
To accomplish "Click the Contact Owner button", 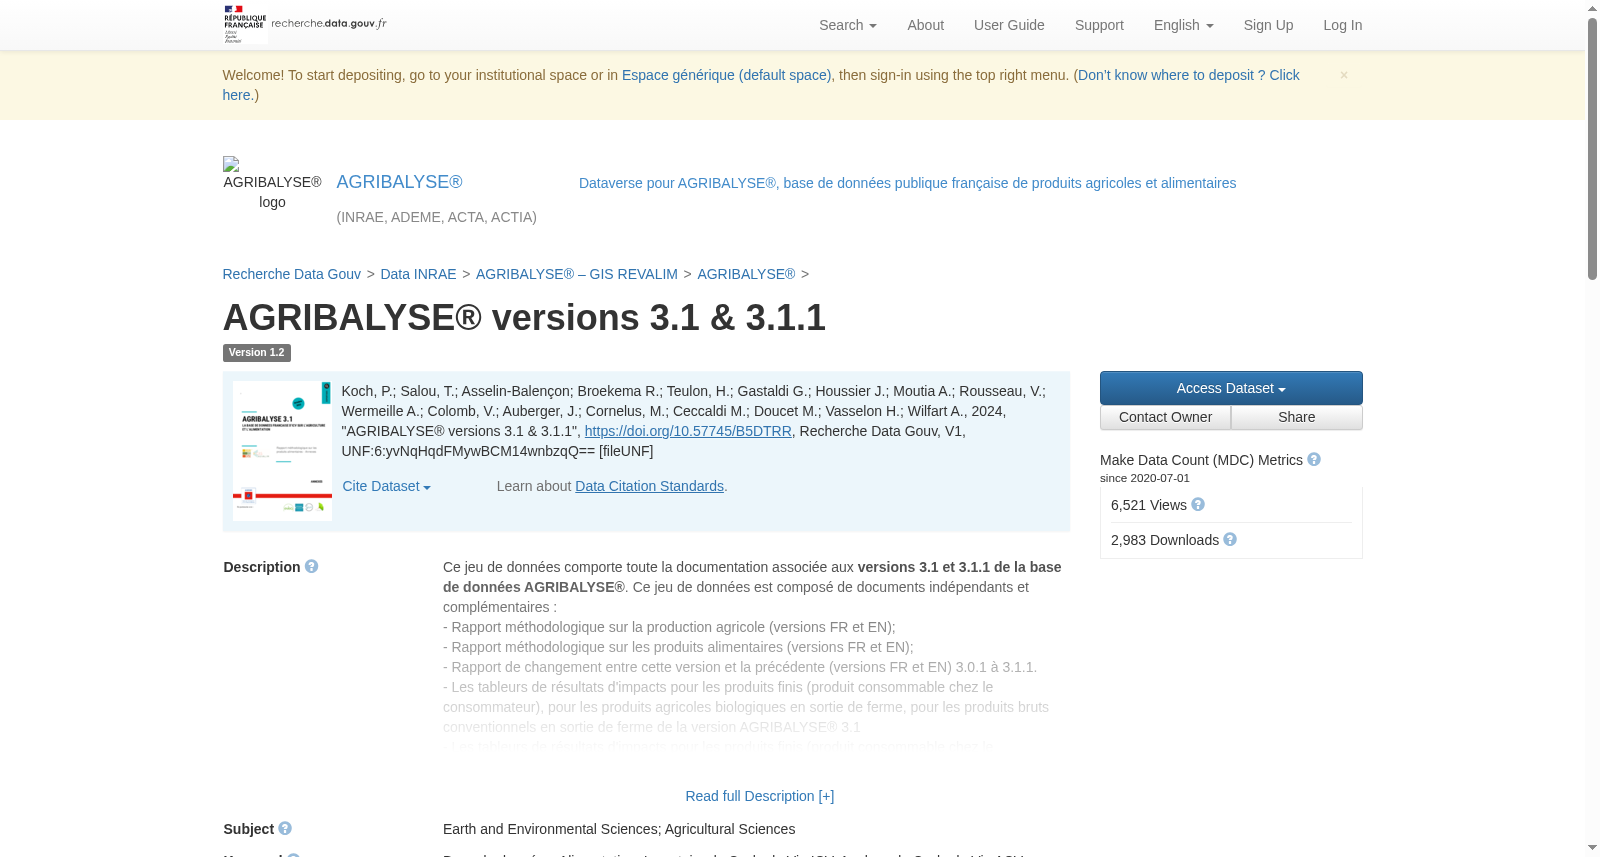I will pyautogui.click(x=1165, y=417).
